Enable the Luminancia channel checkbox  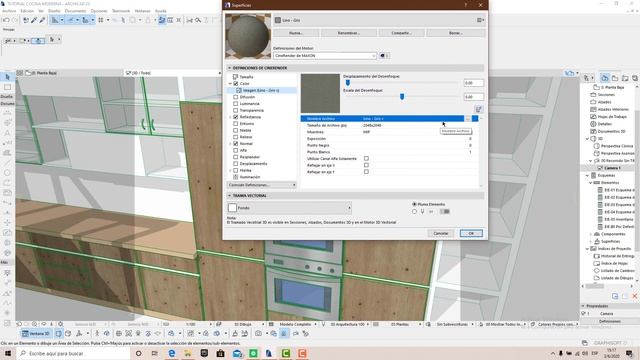point(236,104)
